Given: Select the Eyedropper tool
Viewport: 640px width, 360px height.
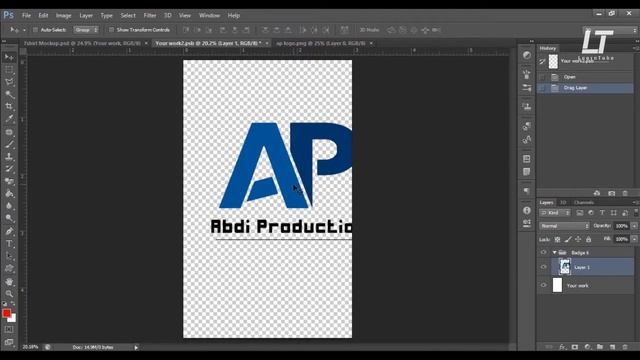Looking at the screenshot, I should click(x=9, y=119).
